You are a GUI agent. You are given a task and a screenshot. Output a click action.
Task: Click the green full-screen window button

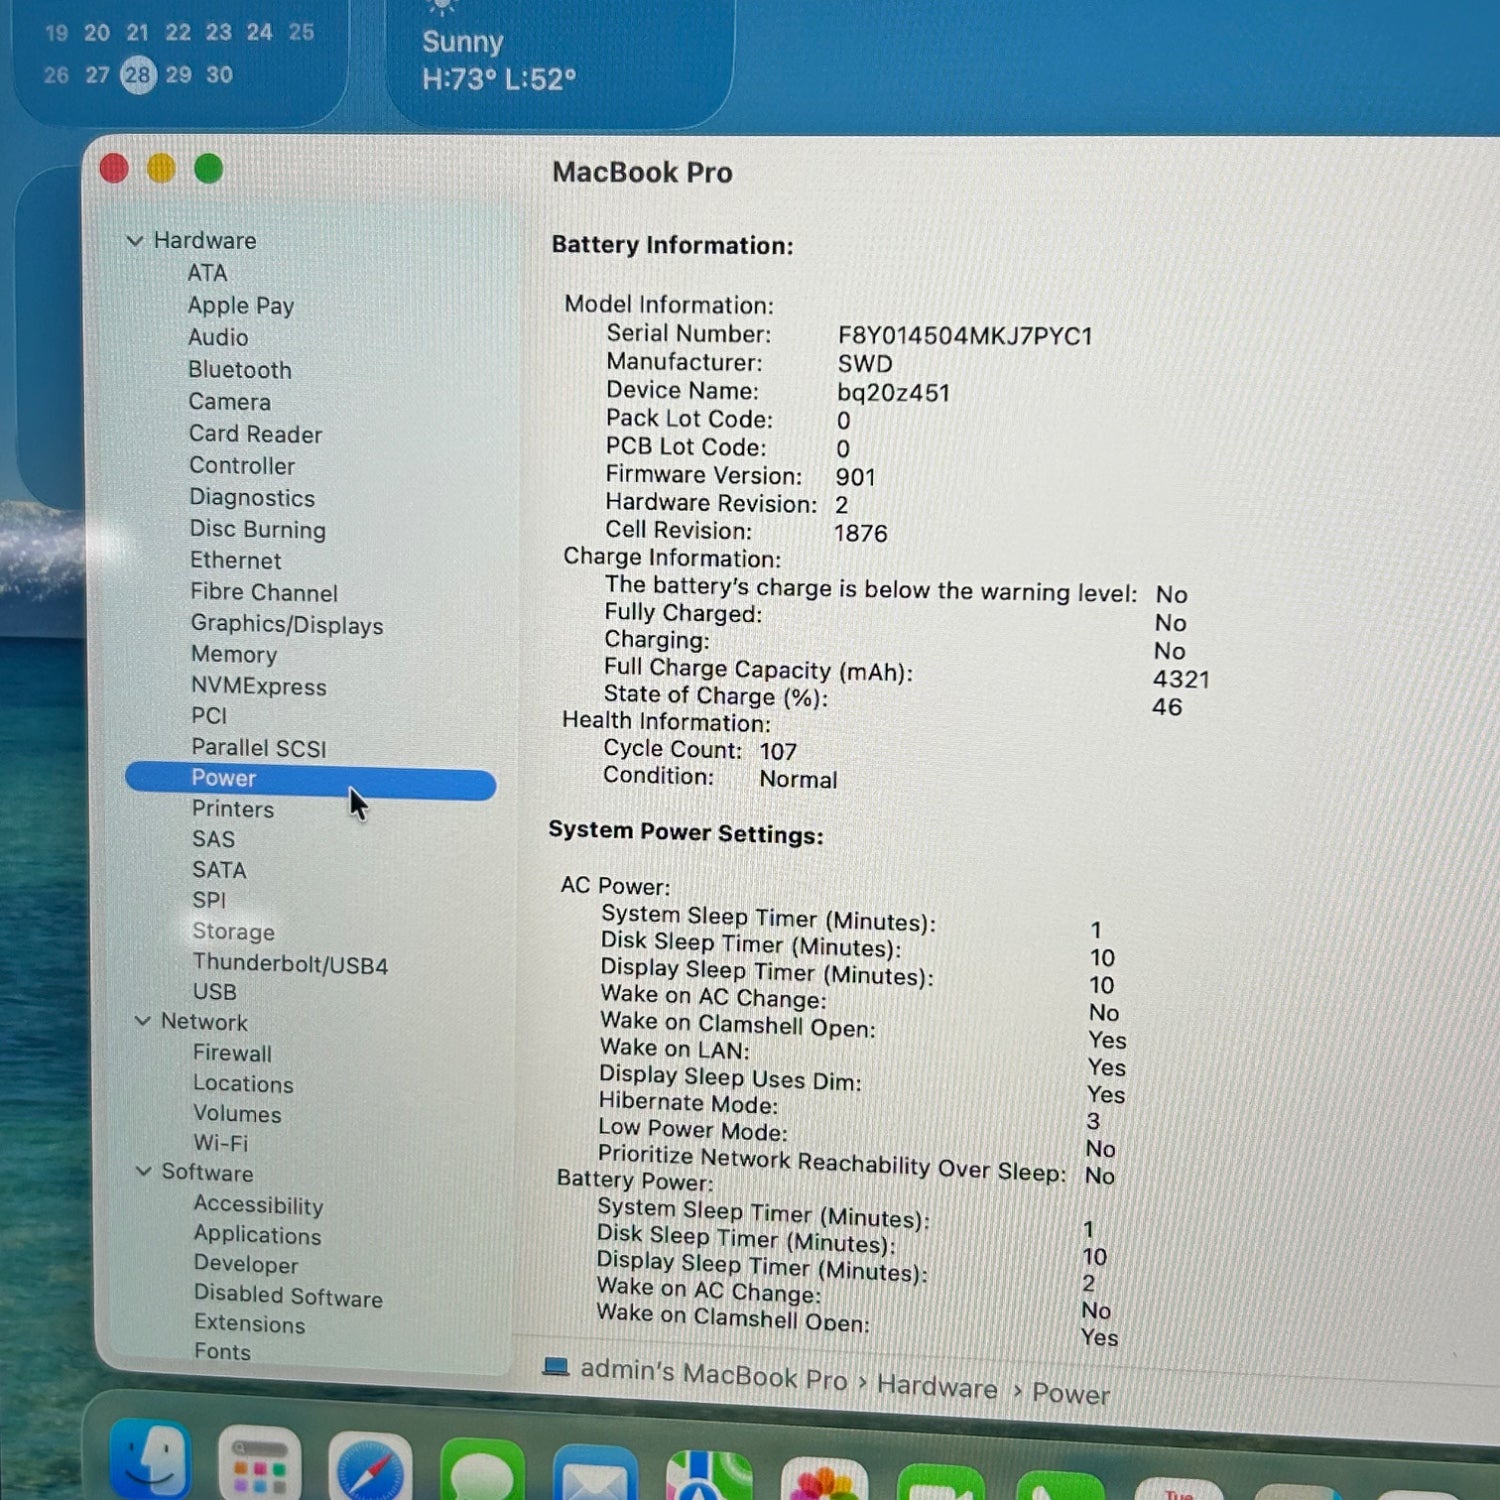pos(209,169)
